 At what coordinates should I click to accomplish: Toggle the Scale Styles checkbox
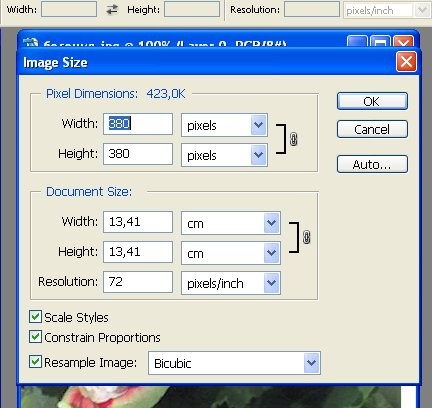(35, 317)
